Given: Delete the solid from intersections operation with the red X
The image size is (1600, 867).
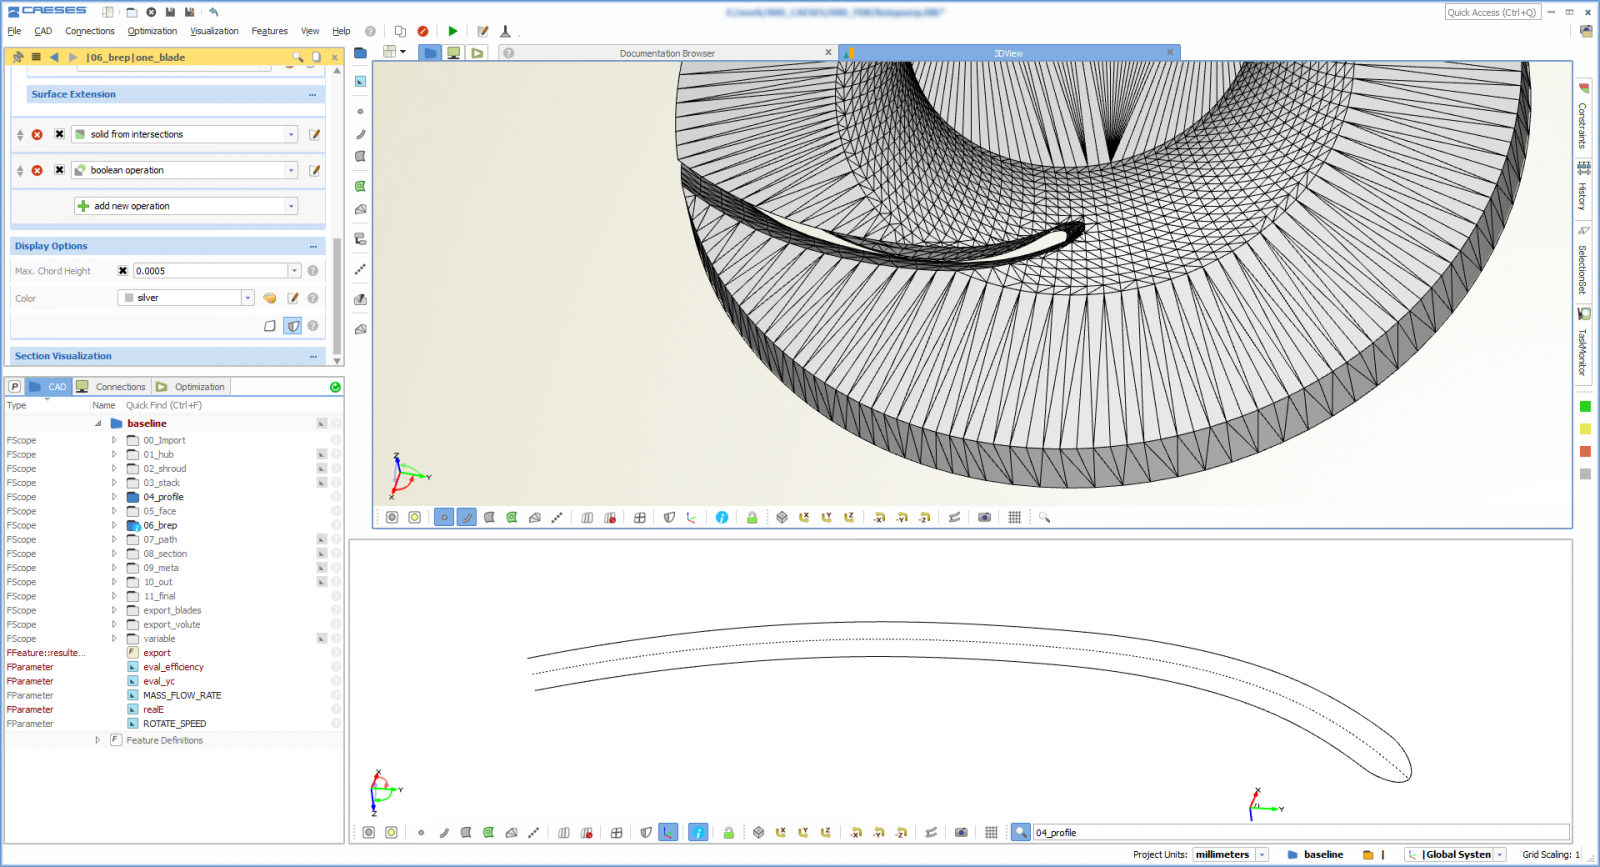Looking at the screenshot, I should click(x=37, y=134).
